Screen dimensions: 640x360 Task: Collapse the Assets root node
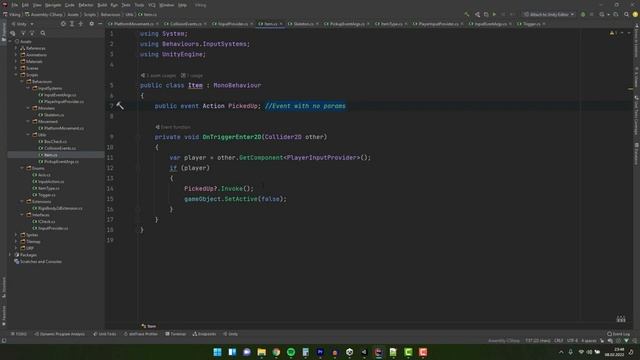(x=10, y=42)
